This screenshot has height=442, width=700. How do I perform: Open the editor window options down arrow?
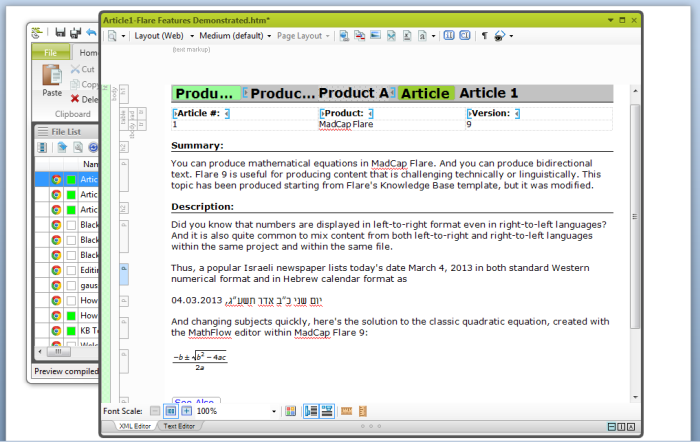point(610,20)
